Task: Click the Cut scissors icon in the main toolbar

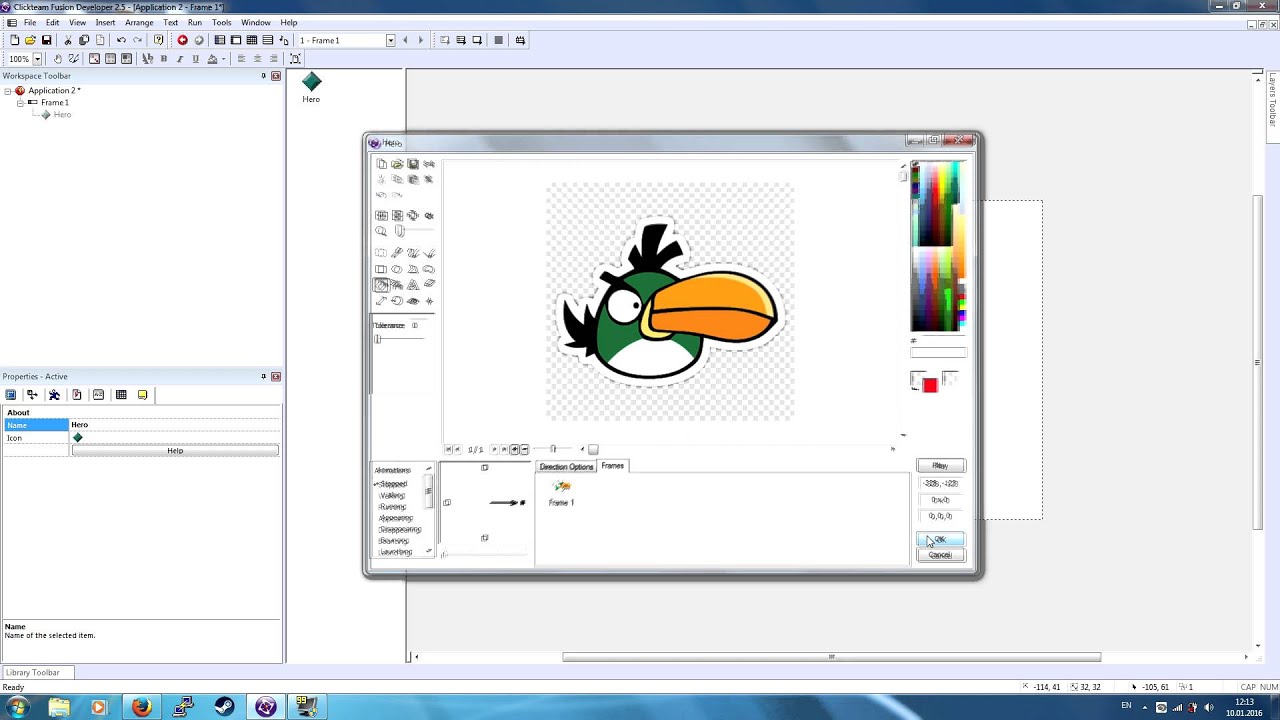Action: (x=68, y=40)
